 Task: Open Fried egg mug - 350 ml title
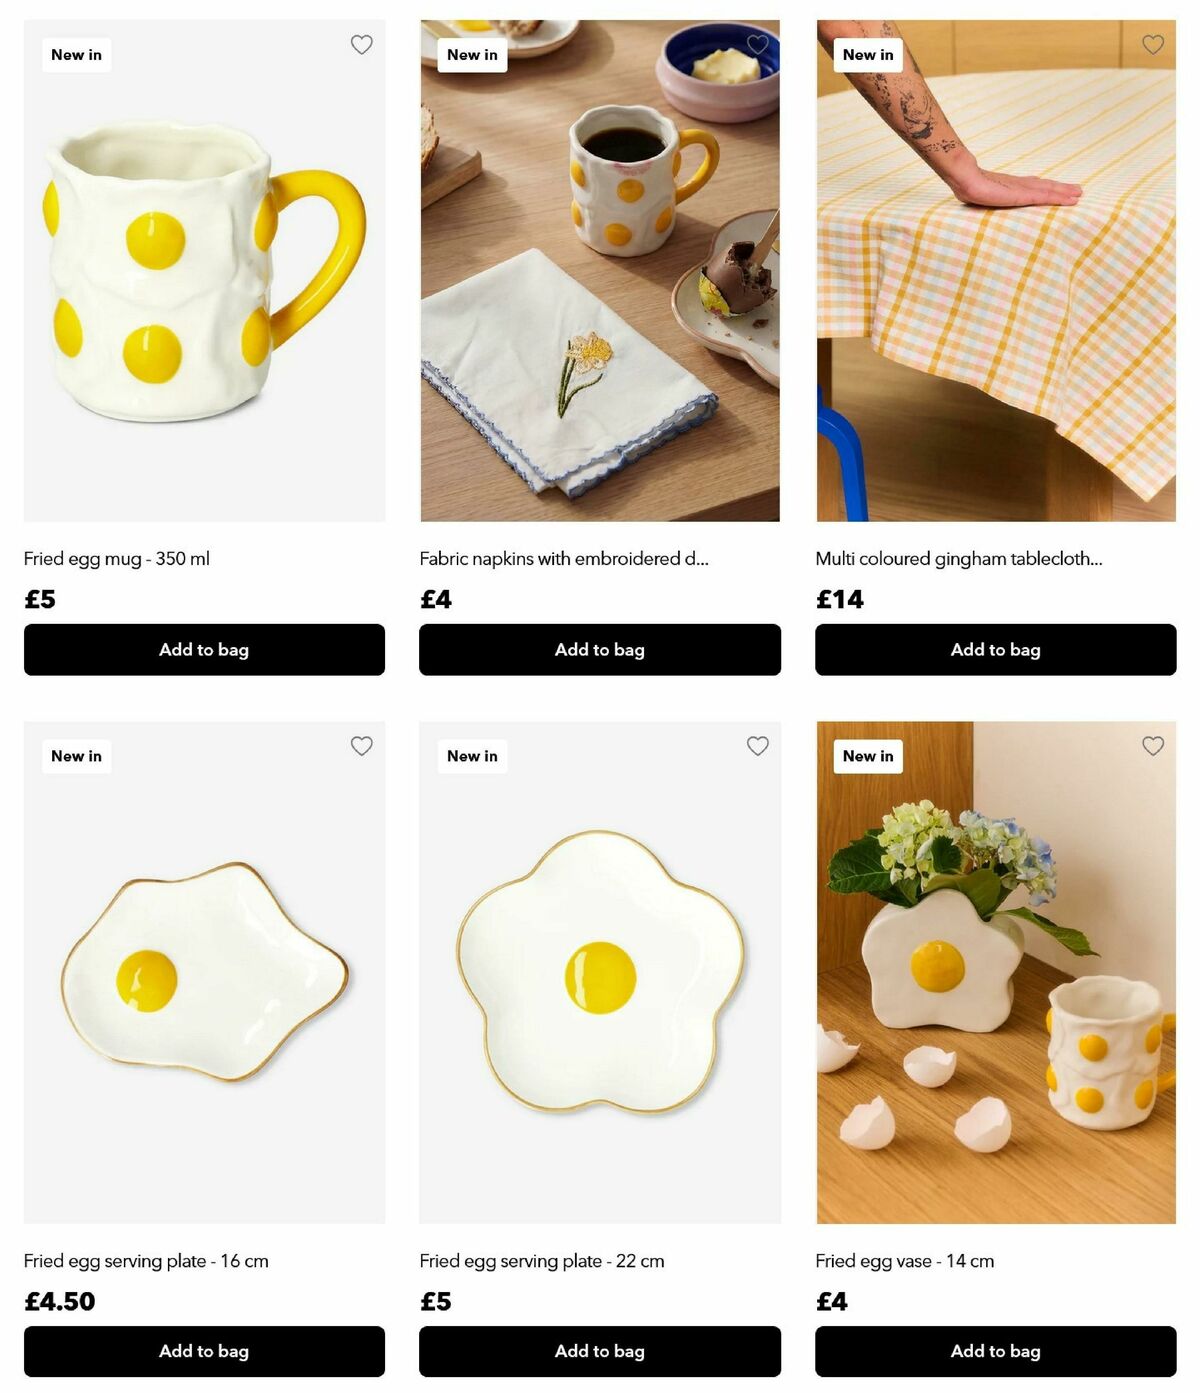(117, 559)
